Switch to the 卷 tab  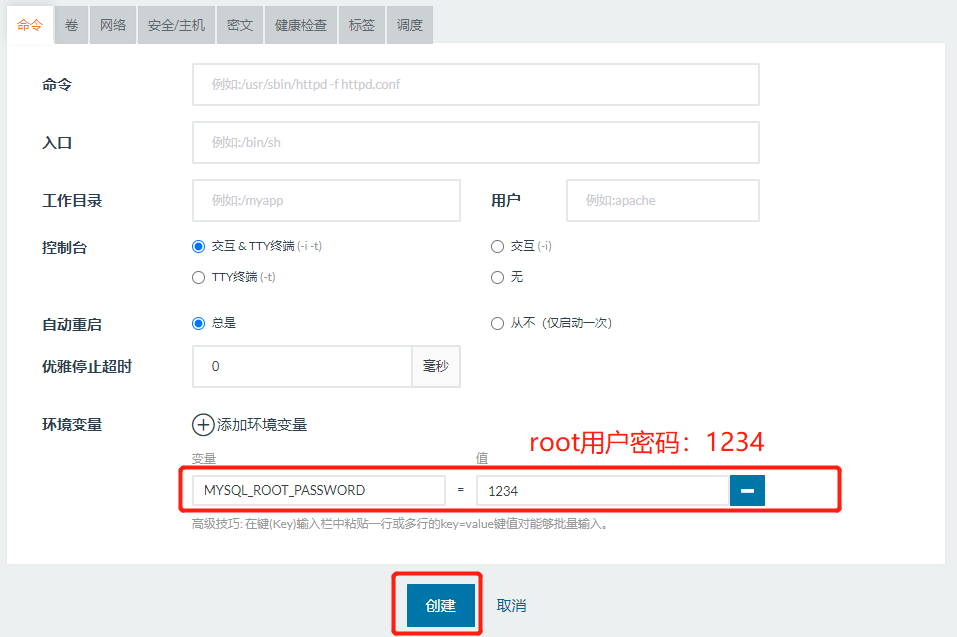[70, 25]
